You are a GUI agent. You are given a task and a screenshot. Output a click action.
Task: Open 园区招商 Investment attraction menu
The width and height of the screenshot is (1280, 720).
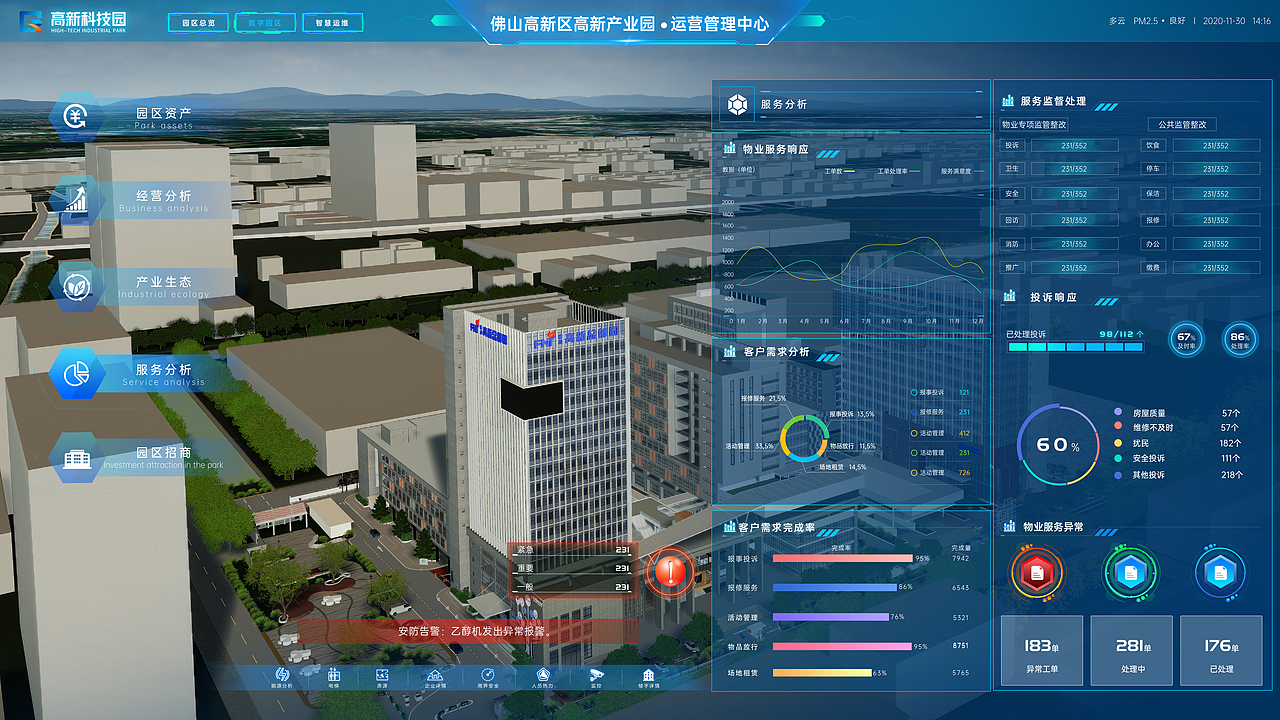tap(150, 459)
